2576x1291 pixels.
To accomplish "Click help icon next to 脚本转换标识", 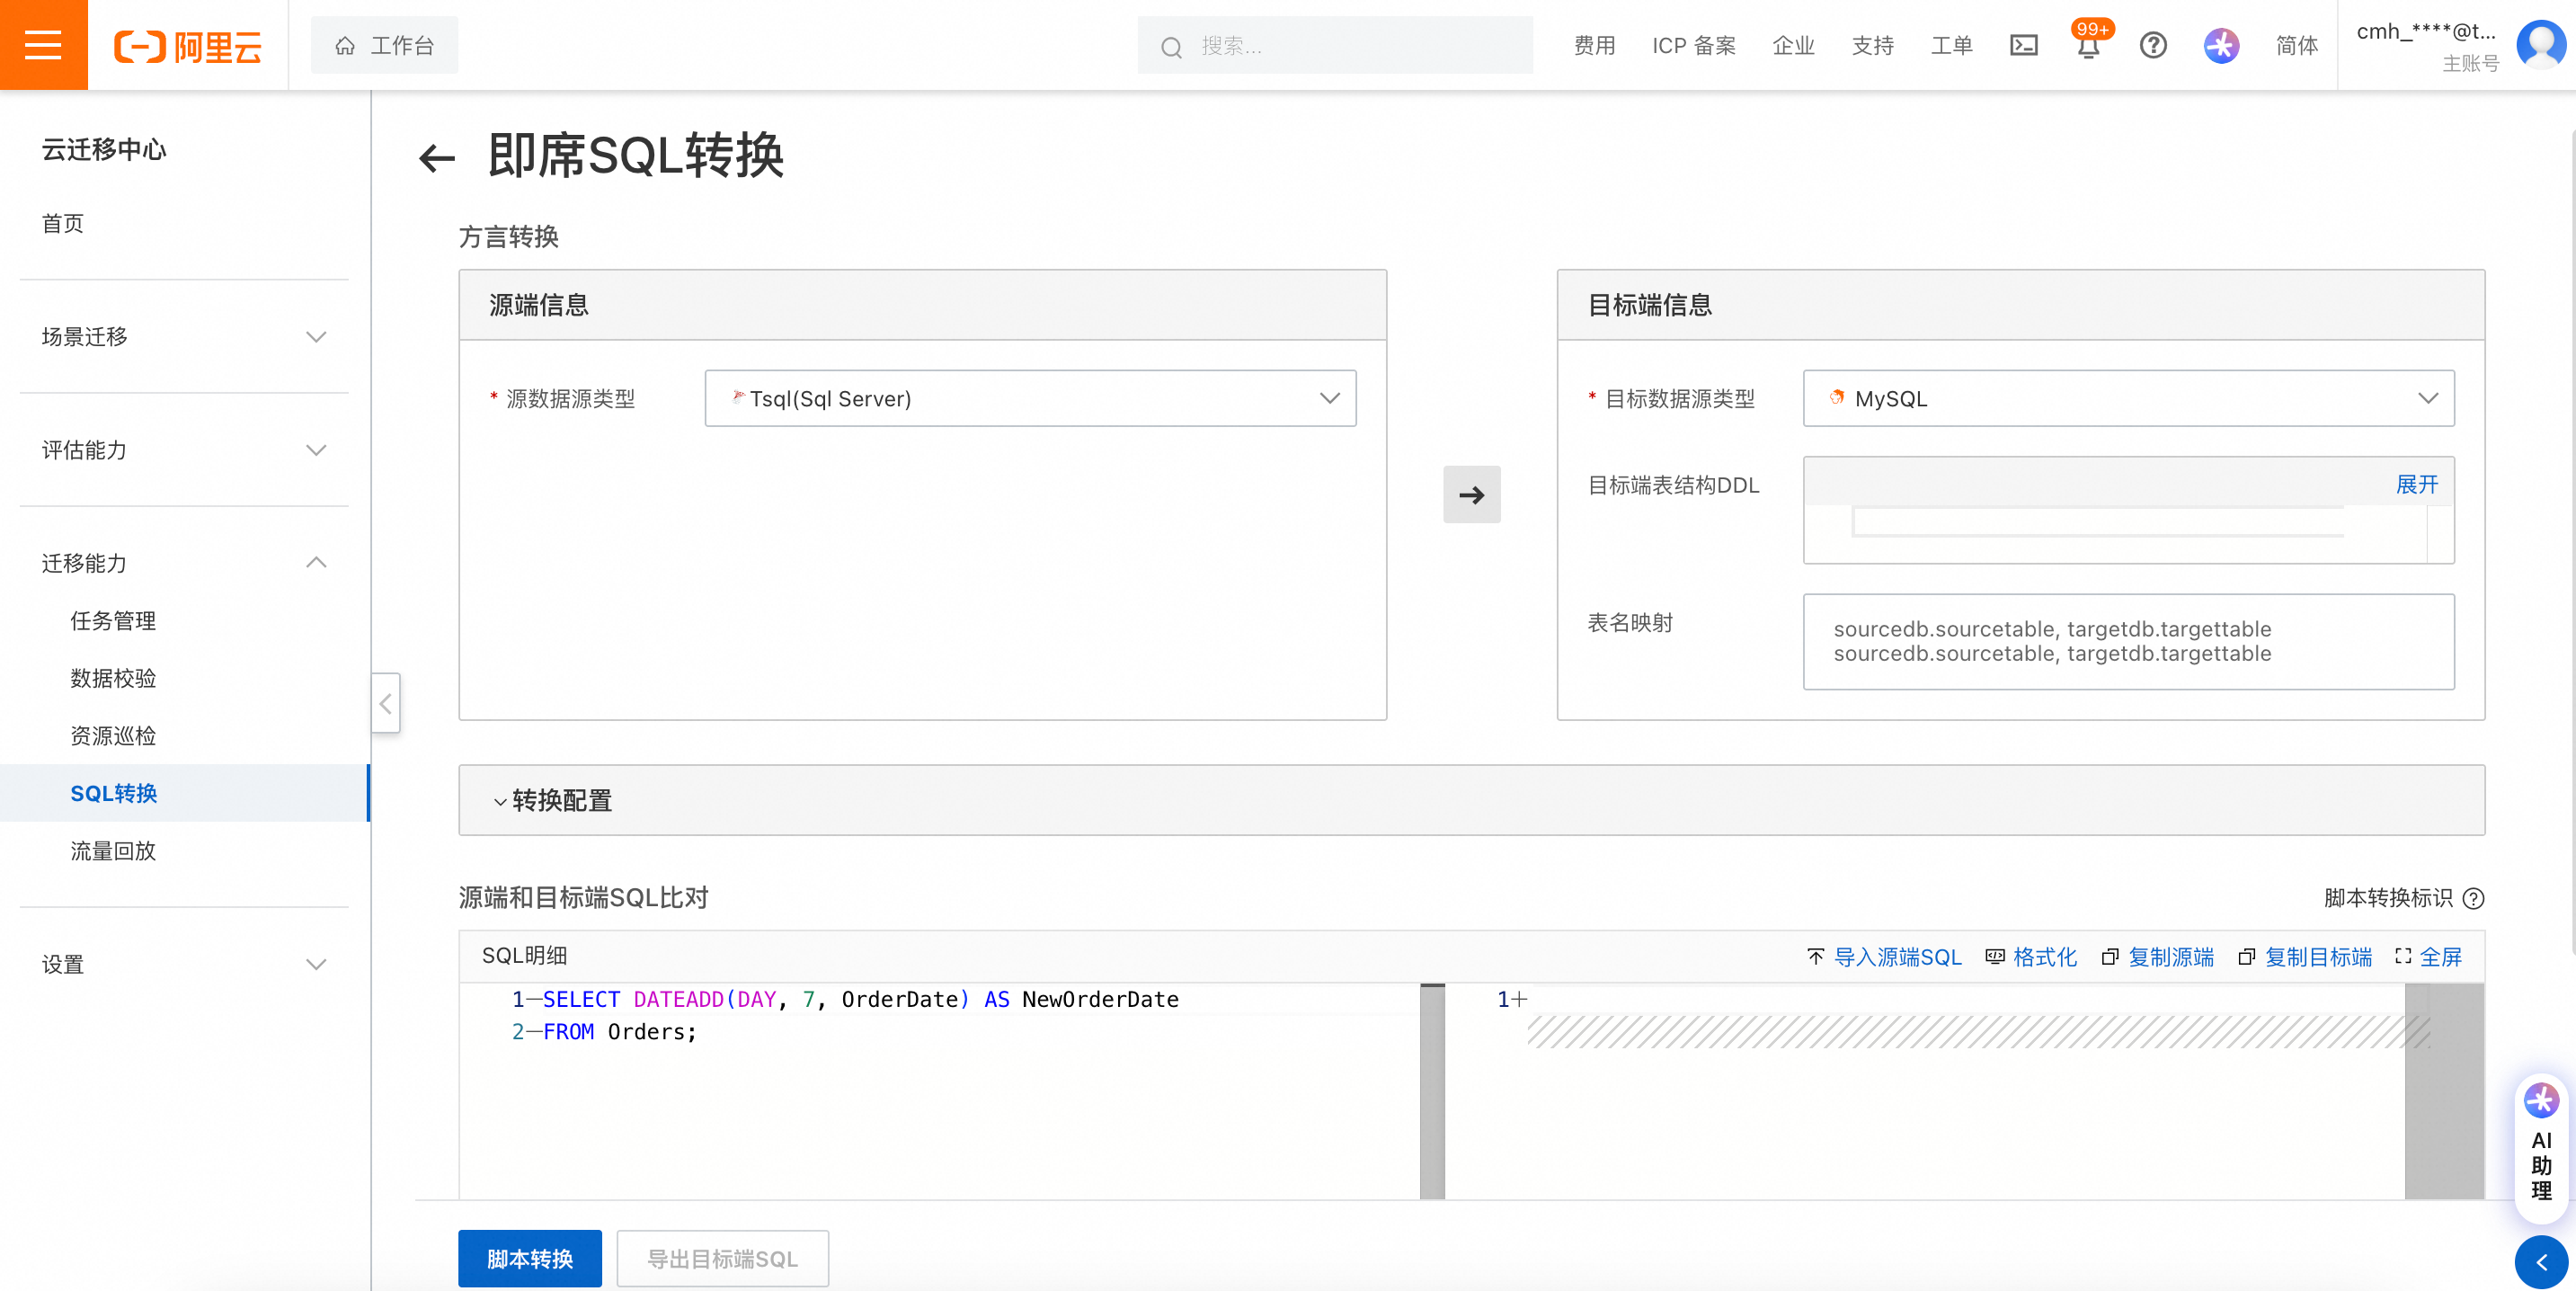I will point(2474,898).
